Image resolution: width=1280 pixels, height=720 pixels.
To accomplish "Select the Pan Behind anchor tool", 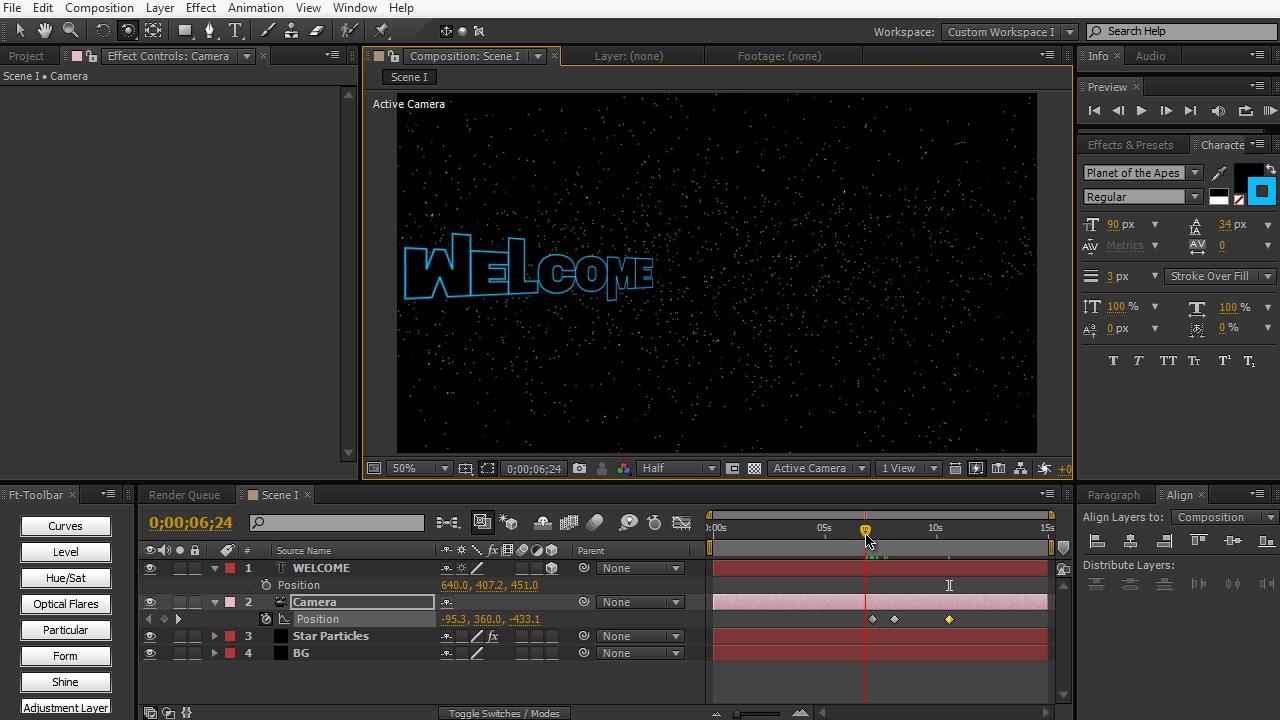I will tap(153, 31).
